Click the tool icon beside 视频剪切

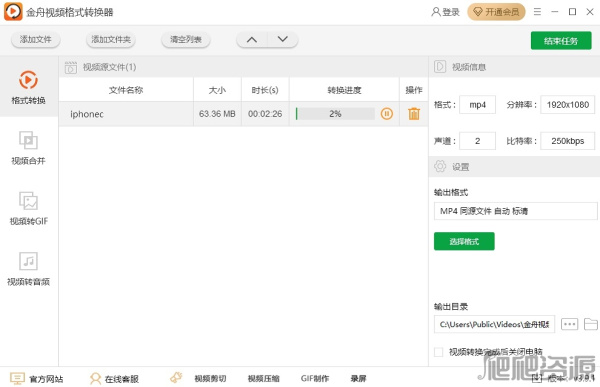[176, 378]
